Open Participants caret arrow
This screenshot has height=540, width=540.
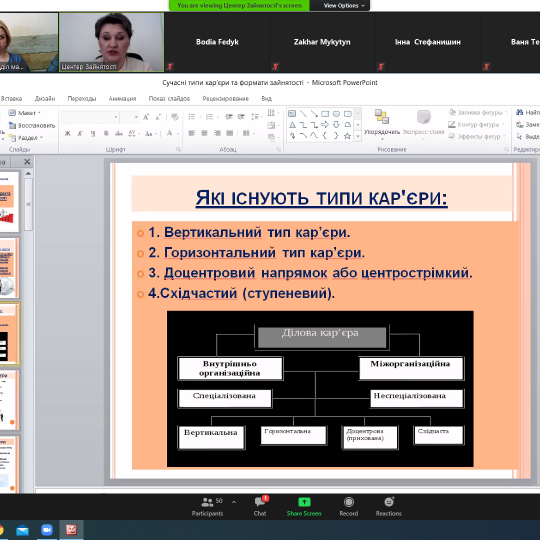pos(234,502)
